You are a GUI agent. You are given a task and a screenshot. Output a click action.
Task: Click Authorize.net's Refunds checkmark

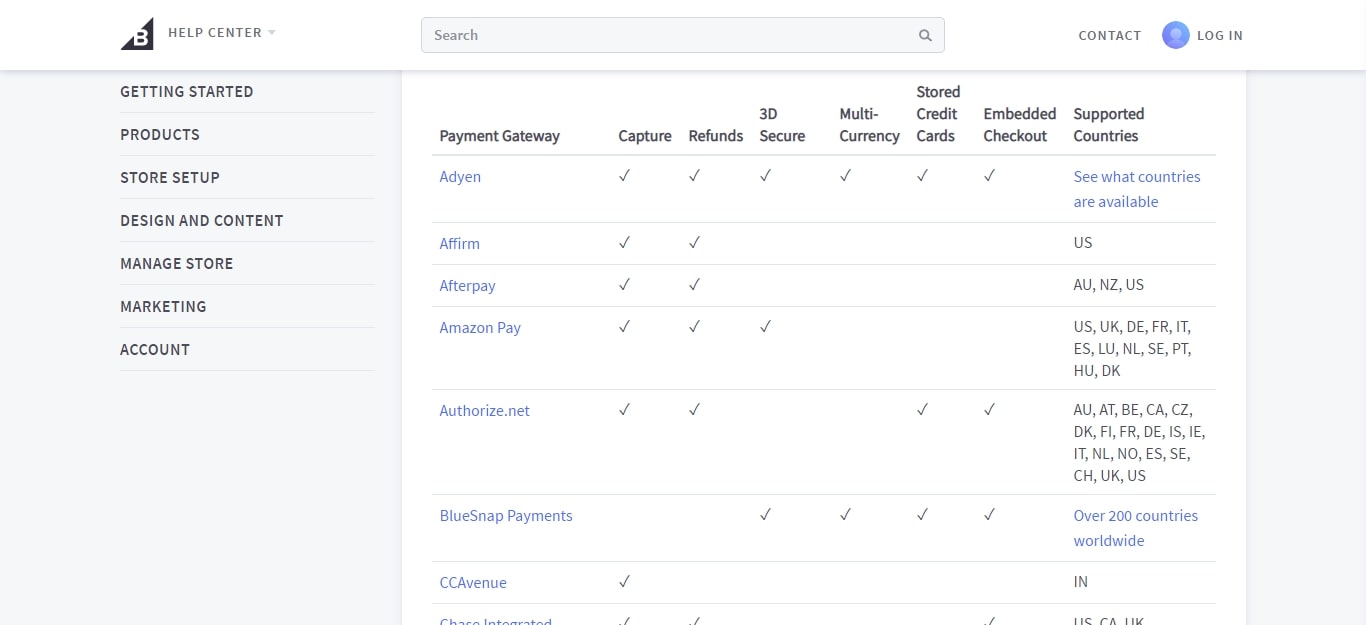tap(694, 410)
